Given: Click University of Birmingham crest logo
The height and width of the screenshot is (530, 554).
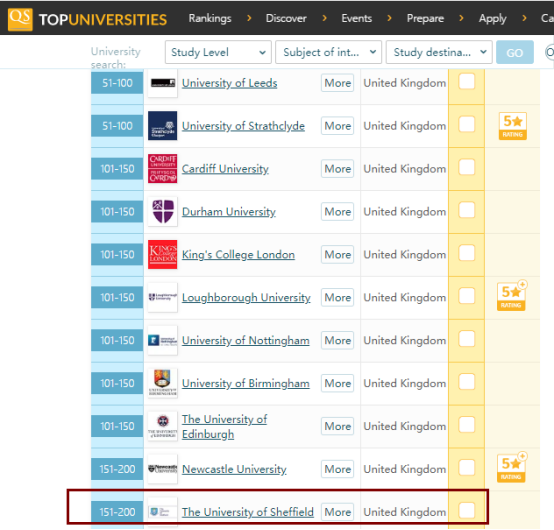Looking at the screenshot, I should 163,383.
